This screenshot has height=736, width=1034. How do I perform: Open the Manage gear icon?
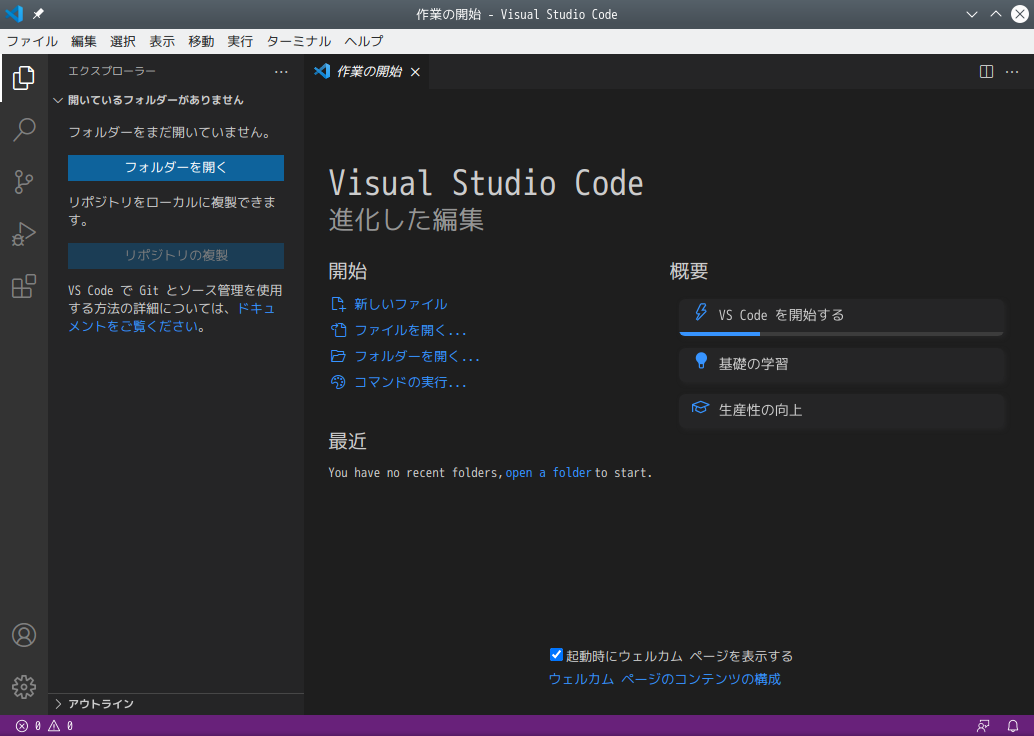[x=24, y=687]
